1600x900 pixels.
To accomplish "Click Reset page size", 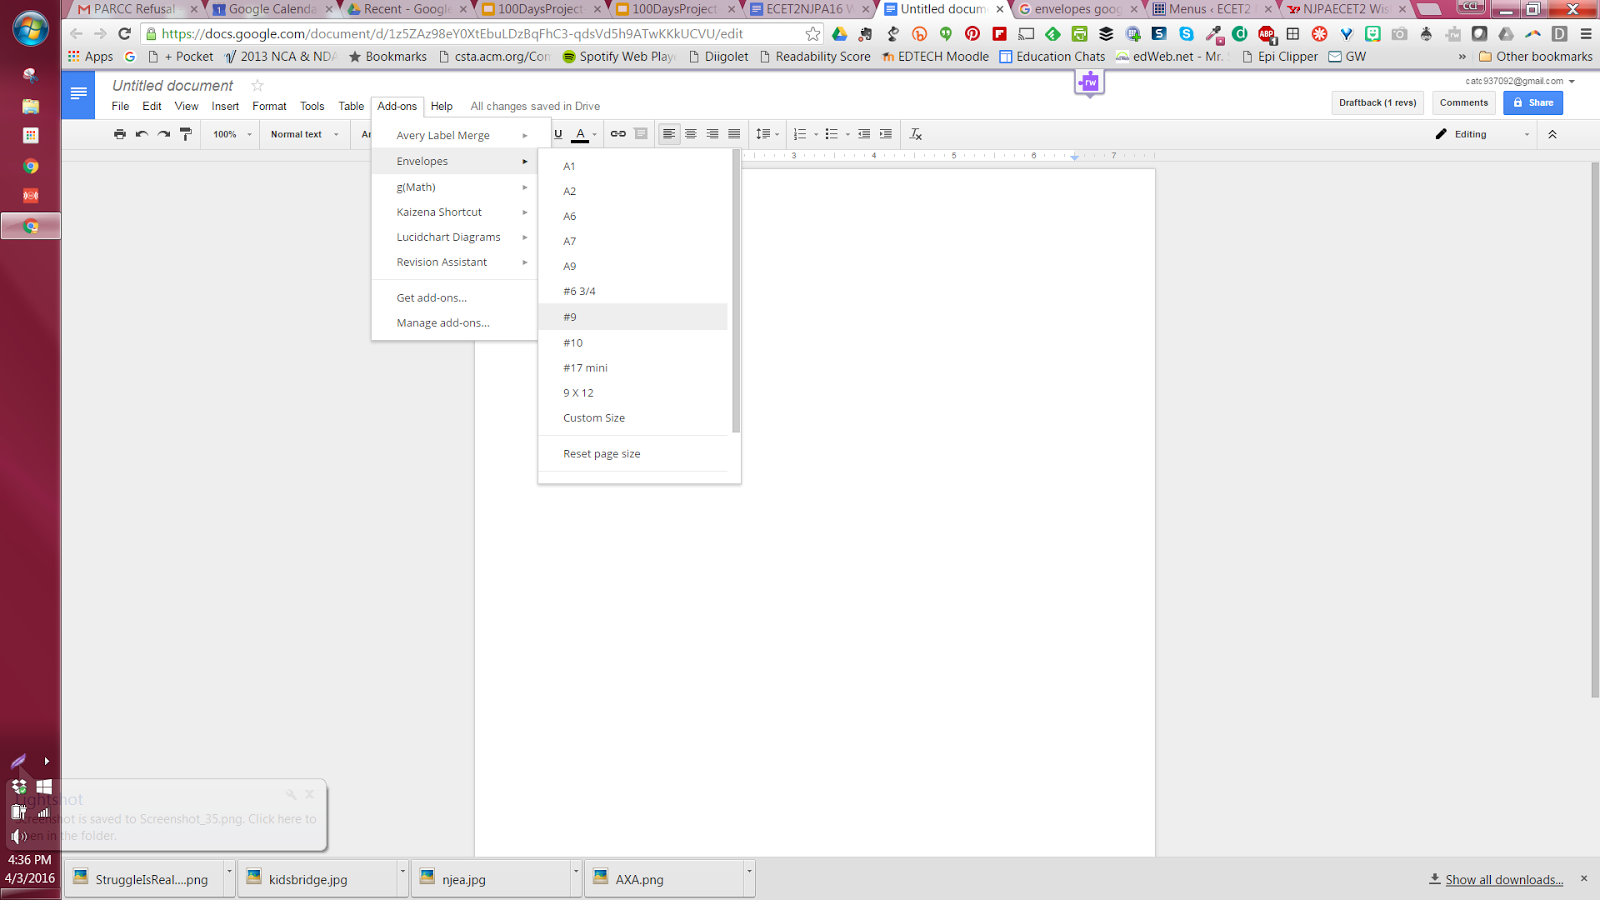I will (x=635, y=454).
